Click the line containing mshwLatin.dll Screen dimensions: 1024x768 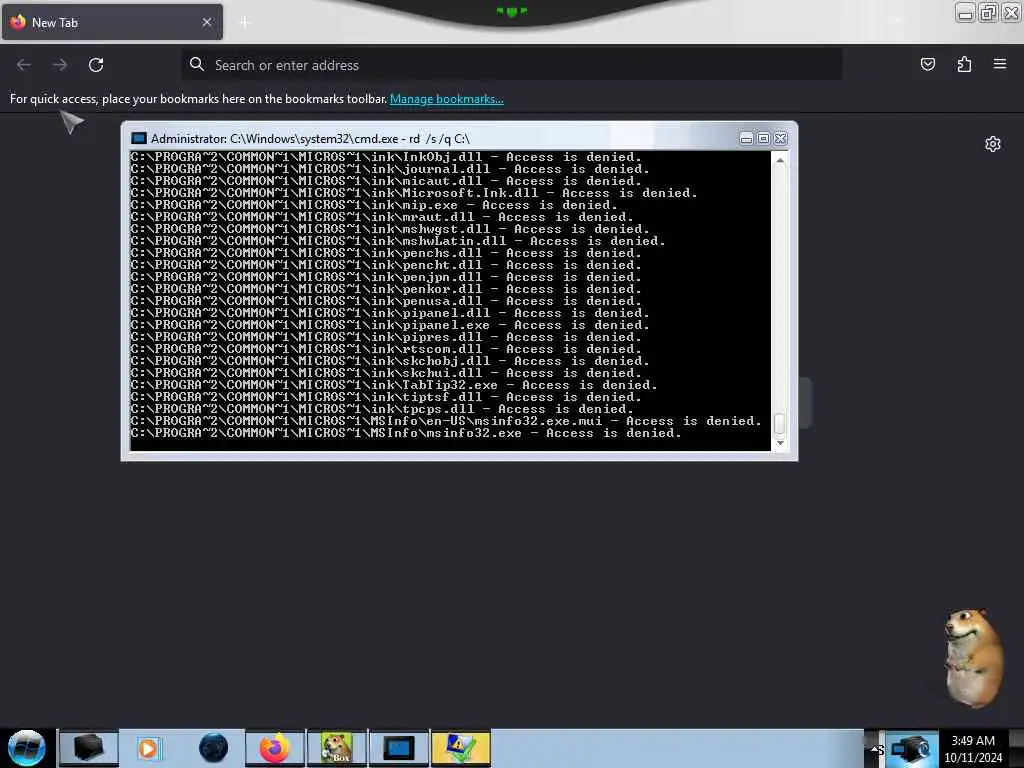pyautogui.click(x=398, y=241)
